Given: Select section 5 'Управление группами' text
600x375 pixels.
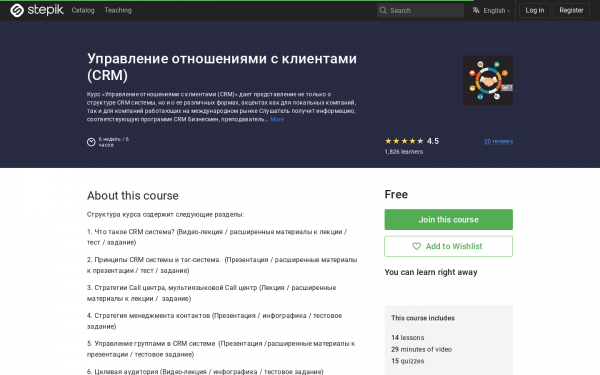Looking at the screenshot, I should 221,349.
